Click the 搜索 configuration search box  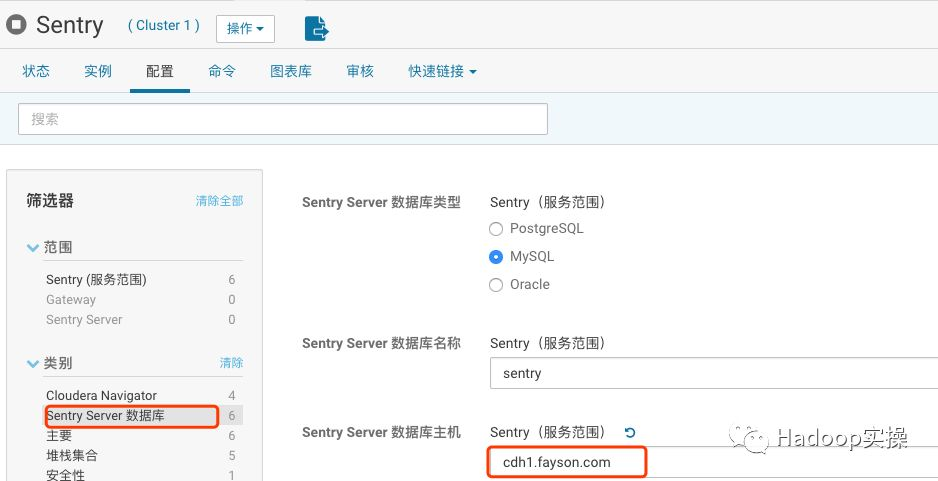(283, 119)
